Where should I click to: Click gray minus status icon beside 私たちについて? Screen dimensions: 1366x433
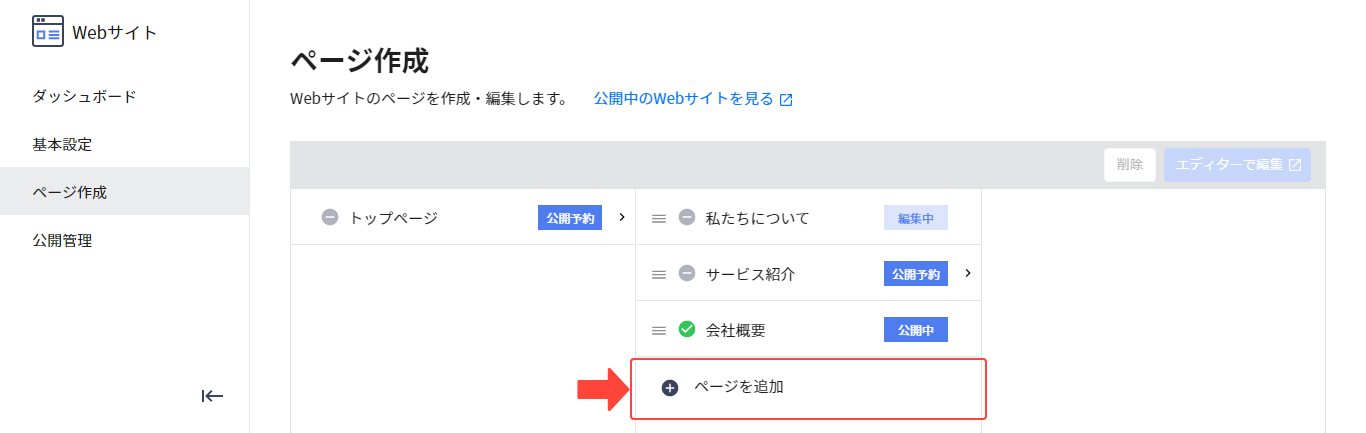pos(687,217)
